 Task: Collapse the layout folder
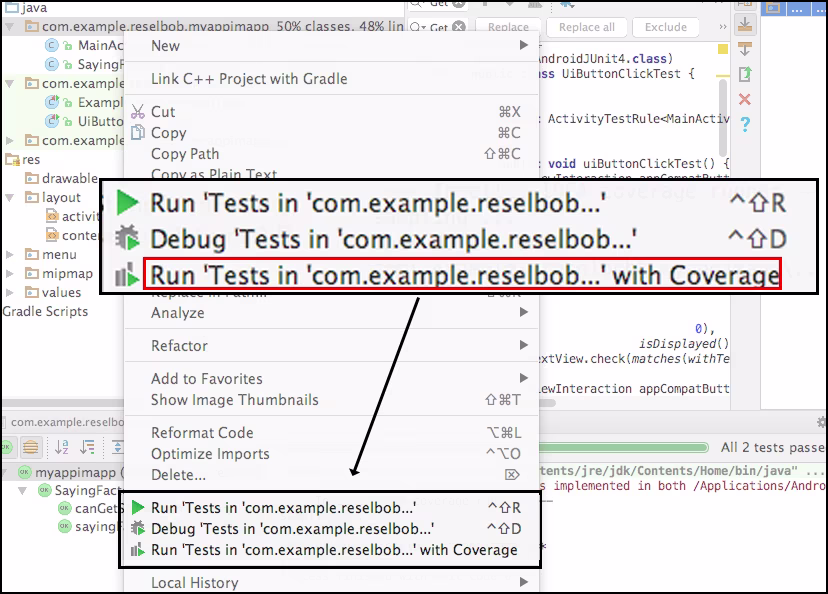[10, 197]
